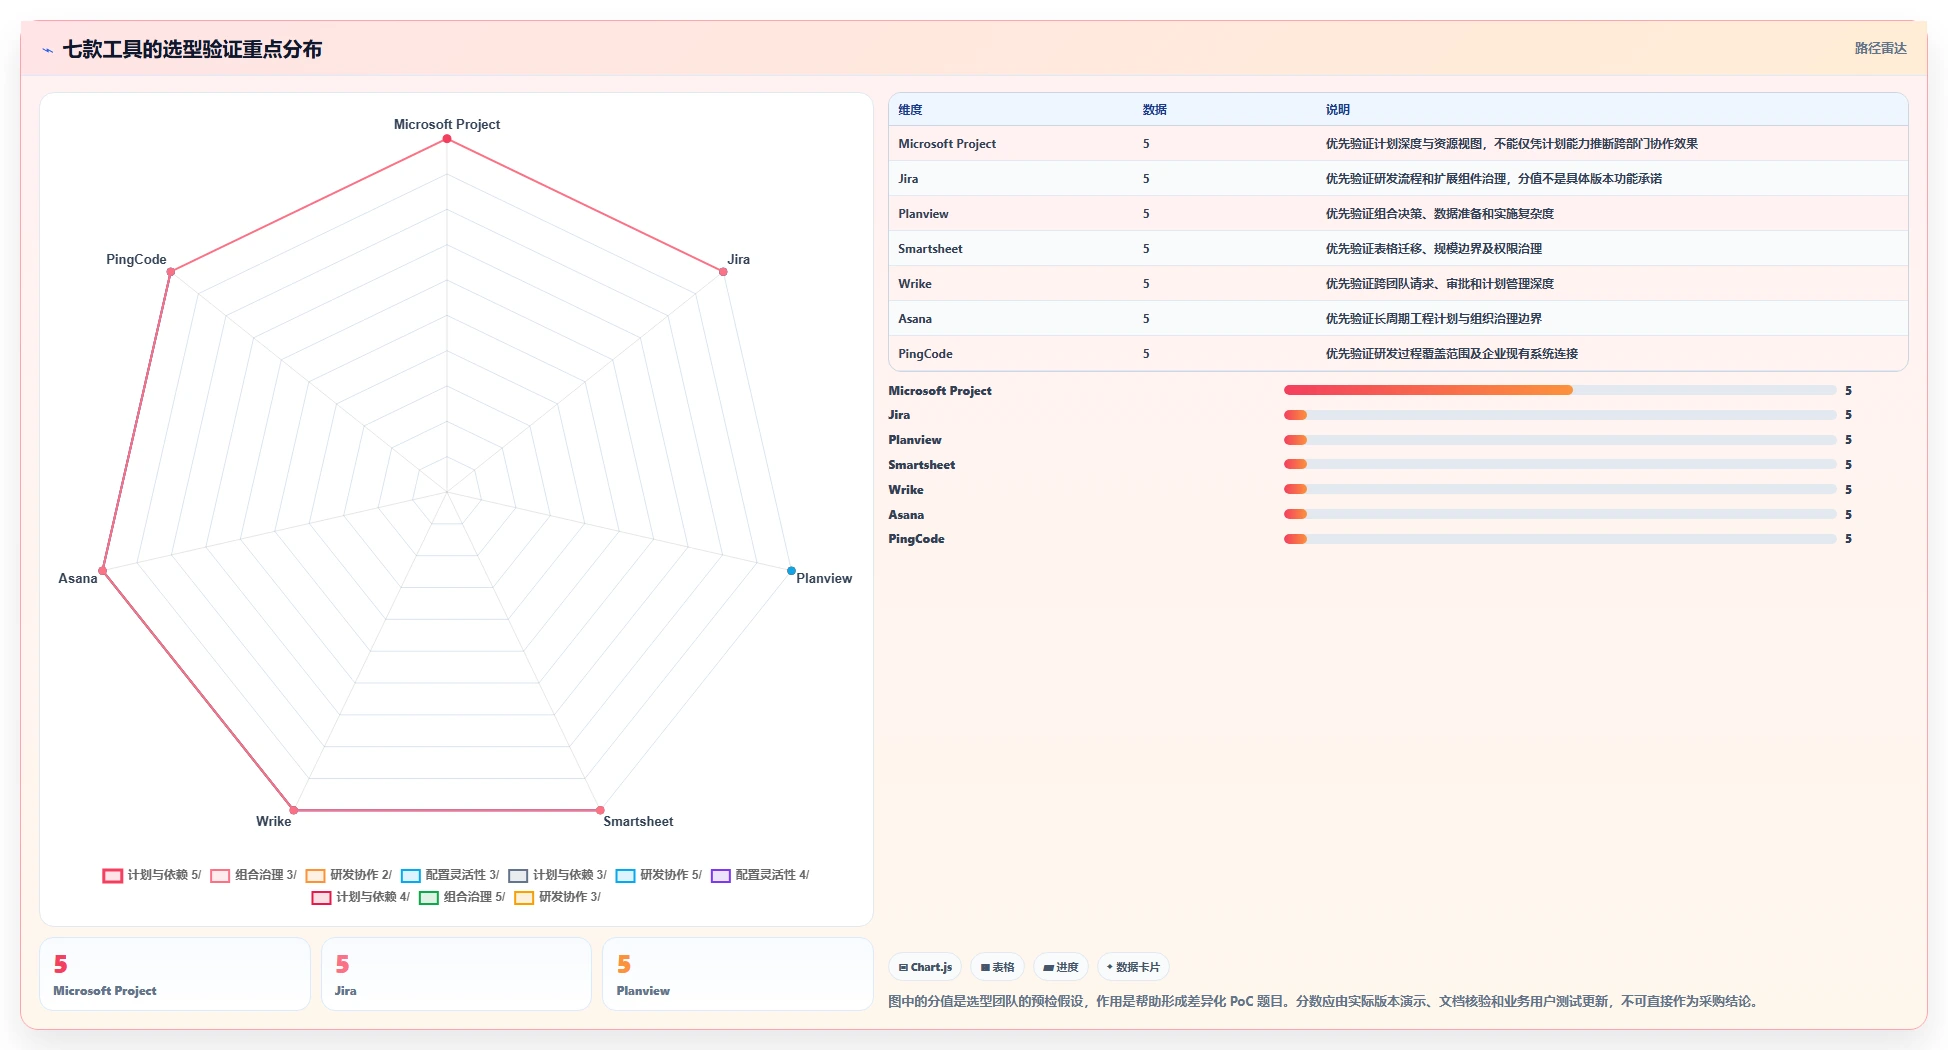
Task: Click the Asana radar data point
Action: tap(102, 571)
